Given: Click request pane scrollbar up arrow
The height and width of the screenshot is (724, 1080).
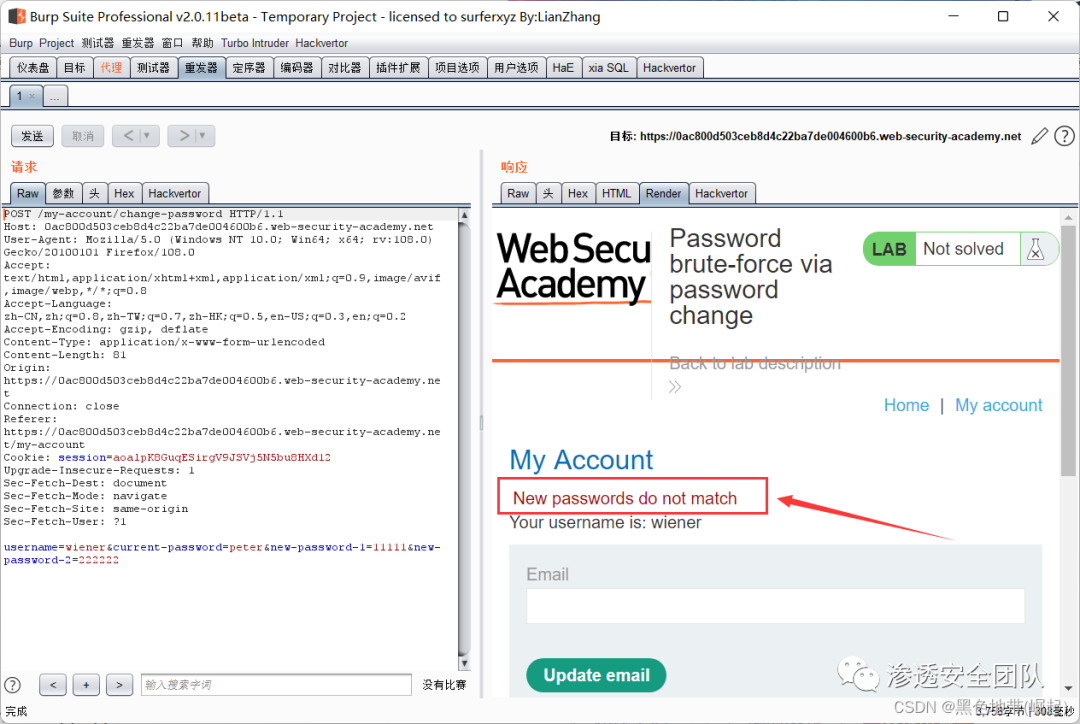Looking at the screenshot, I should [x=464, y=215].
